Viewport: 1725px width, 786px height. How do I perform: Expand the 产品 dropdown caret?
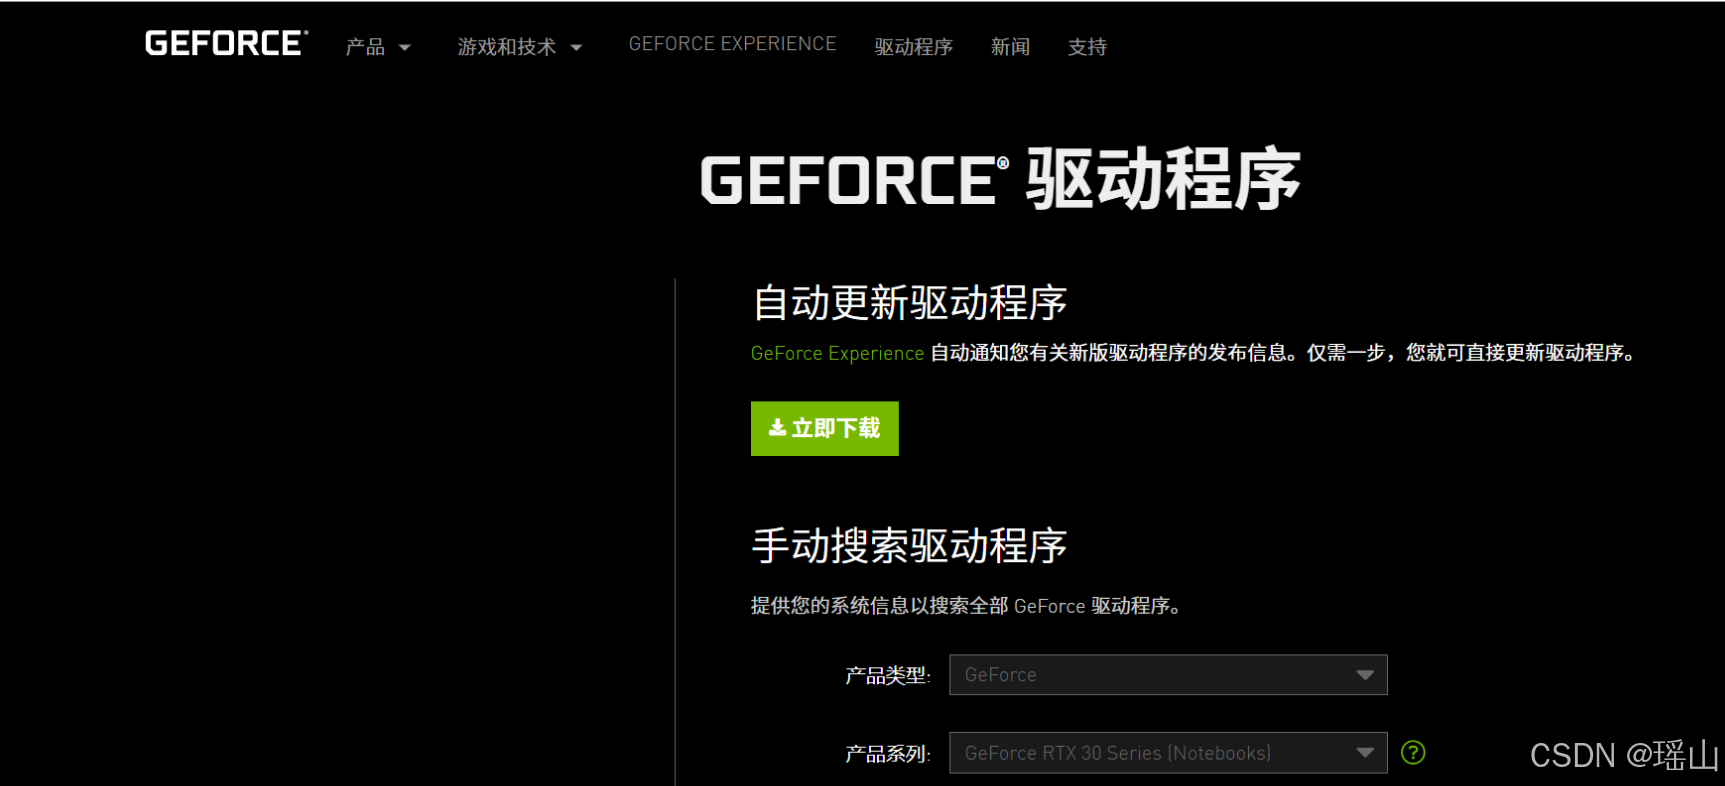(405, 48)
